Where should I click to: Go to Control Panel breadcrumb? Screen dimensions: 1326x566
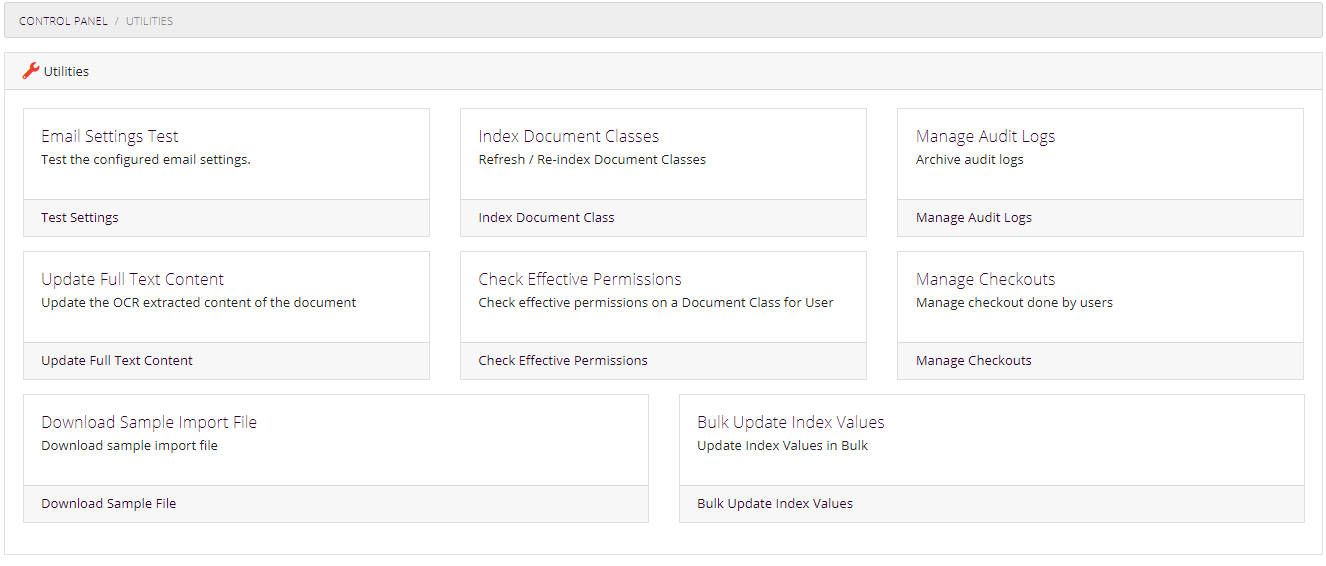tap(63, 21)
